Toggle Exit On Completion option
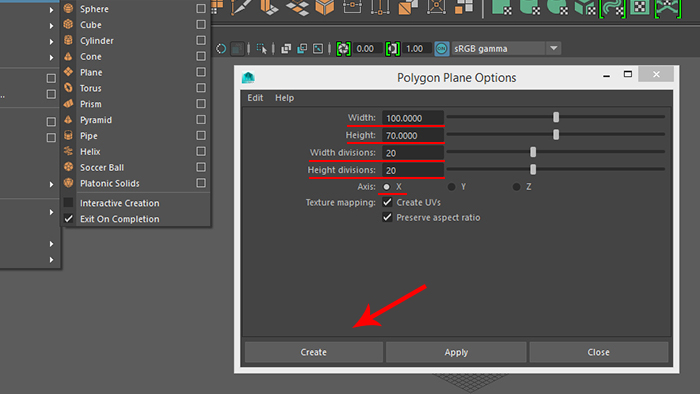This screenshot has width=700, height=394. (x=68, y=219)
